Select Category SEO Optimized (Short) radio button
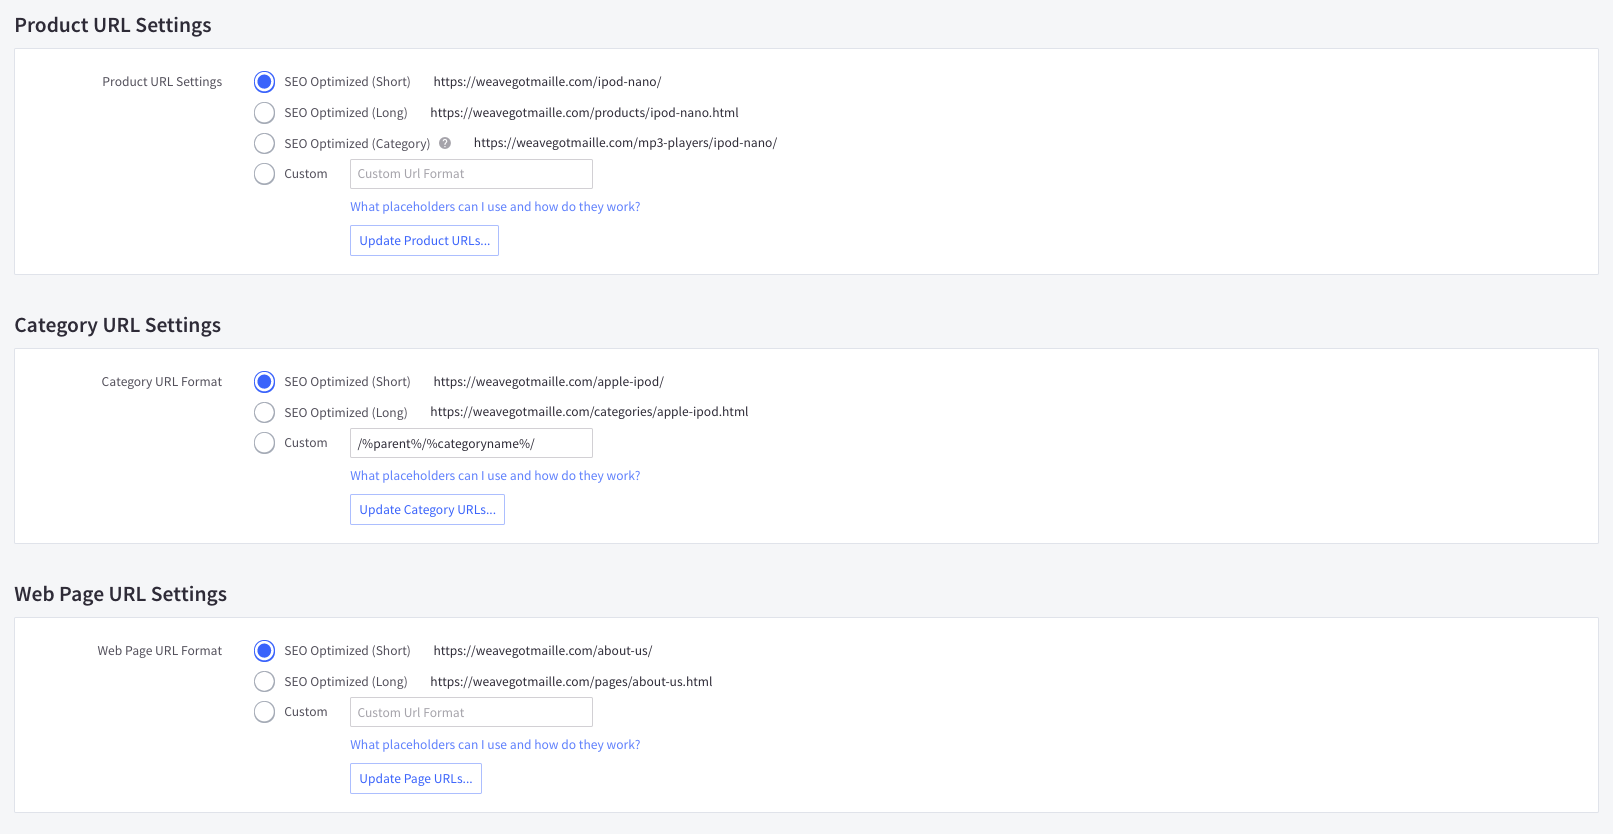The width and height of the screenshot is (1613, 834). [x=264, y=382]
